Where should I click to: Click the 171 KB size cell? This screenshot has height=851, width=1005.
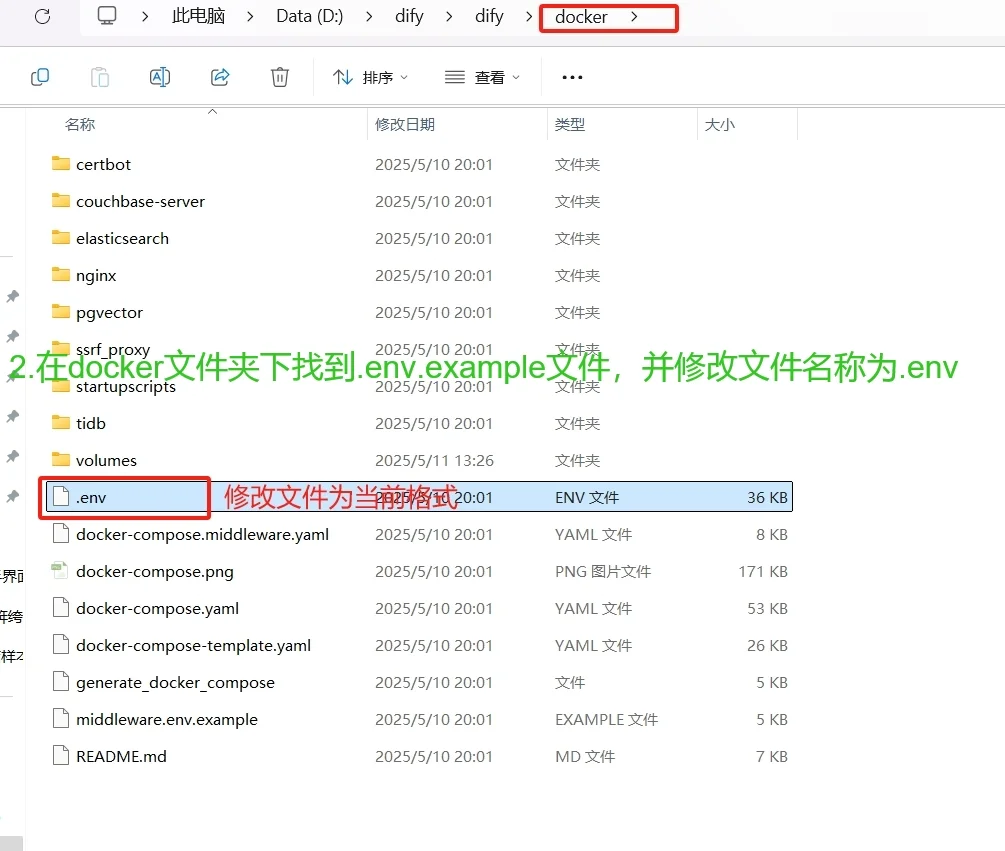tap(763, 572)
